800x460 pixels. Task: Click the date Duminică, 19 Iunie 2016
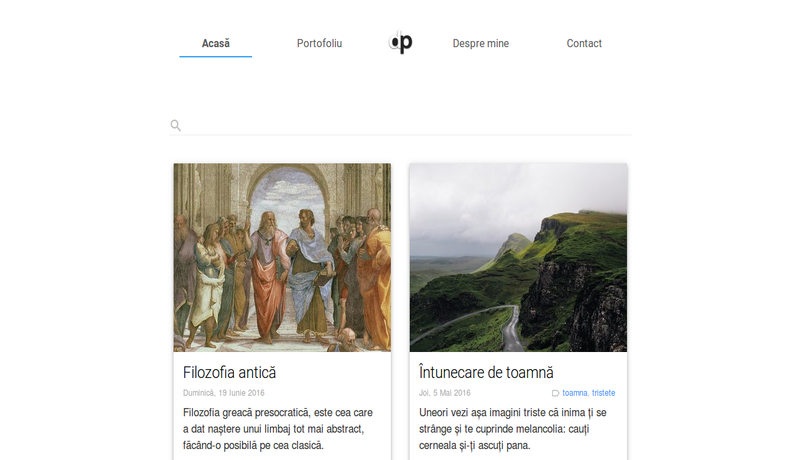pos(223,393)
